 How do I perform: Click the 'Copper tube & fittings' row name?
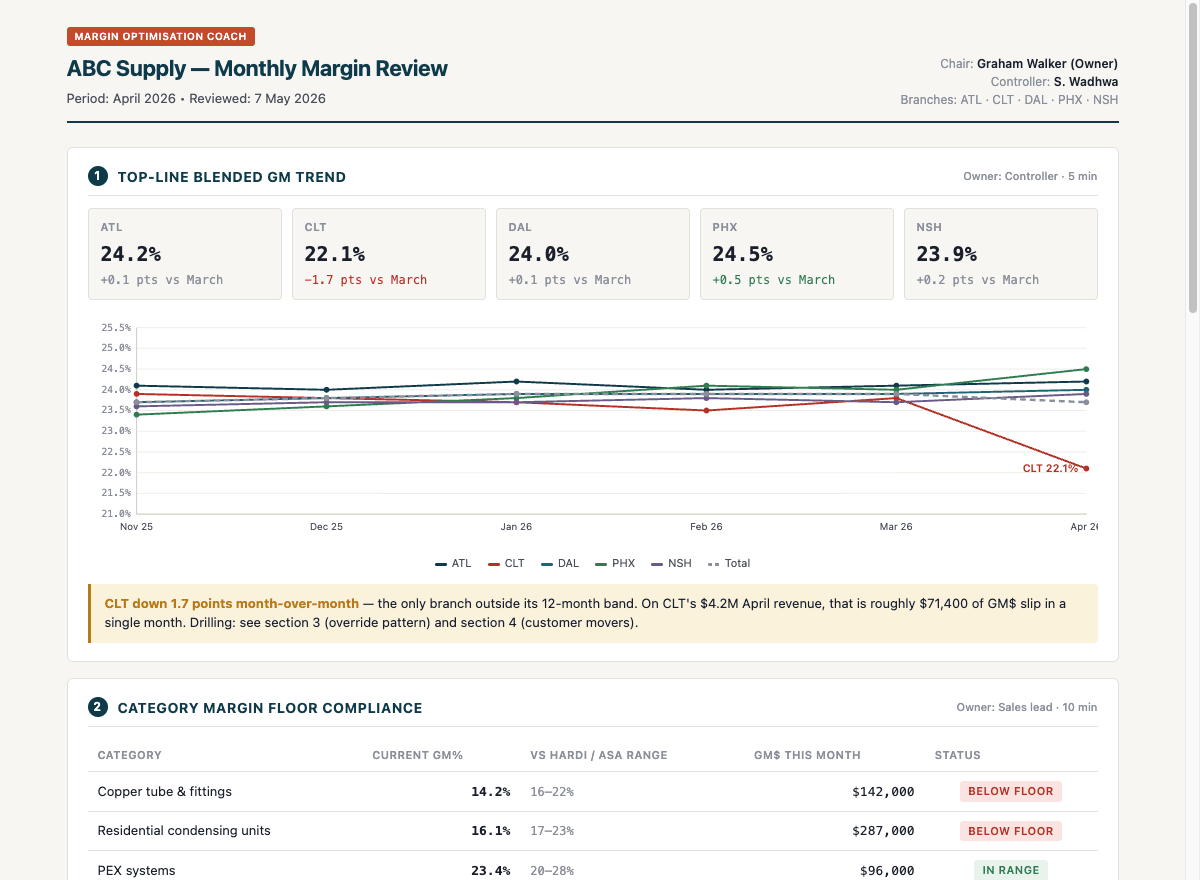click(x=165, y=791)
